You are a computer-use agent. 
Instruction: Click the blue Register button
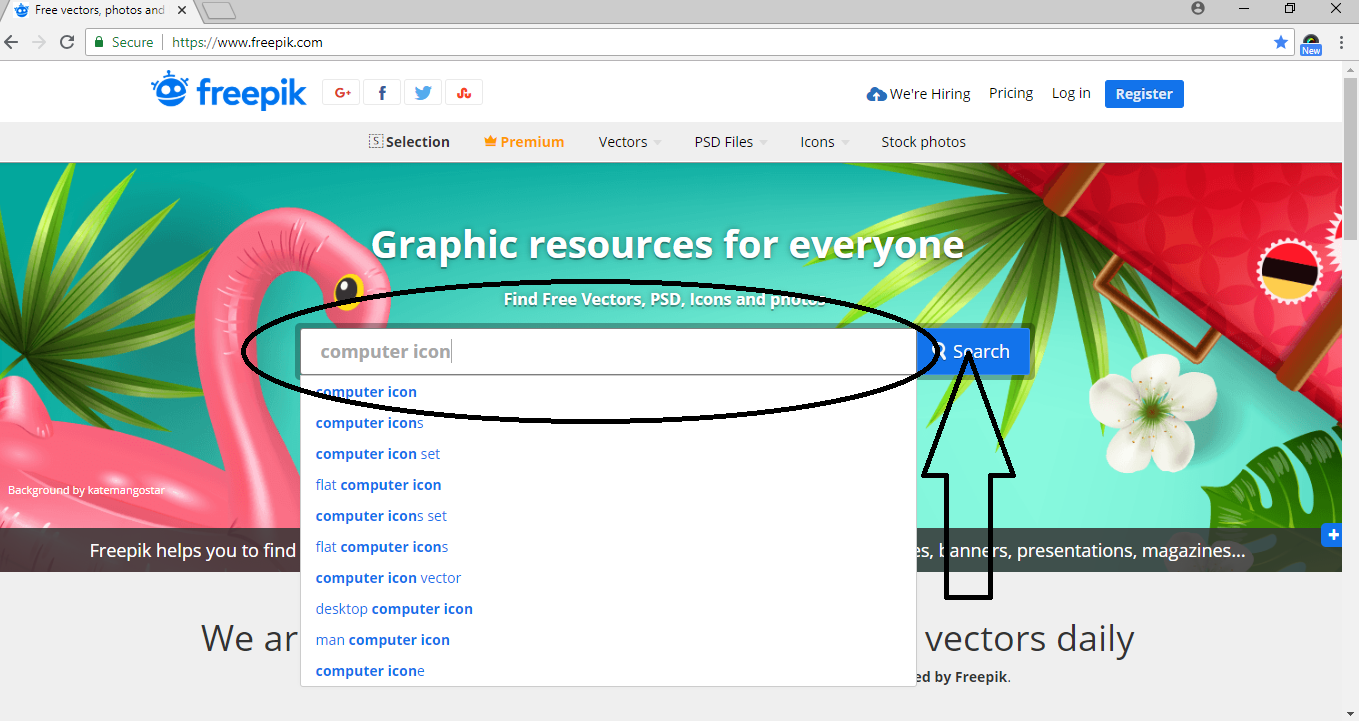[1144, 94]
